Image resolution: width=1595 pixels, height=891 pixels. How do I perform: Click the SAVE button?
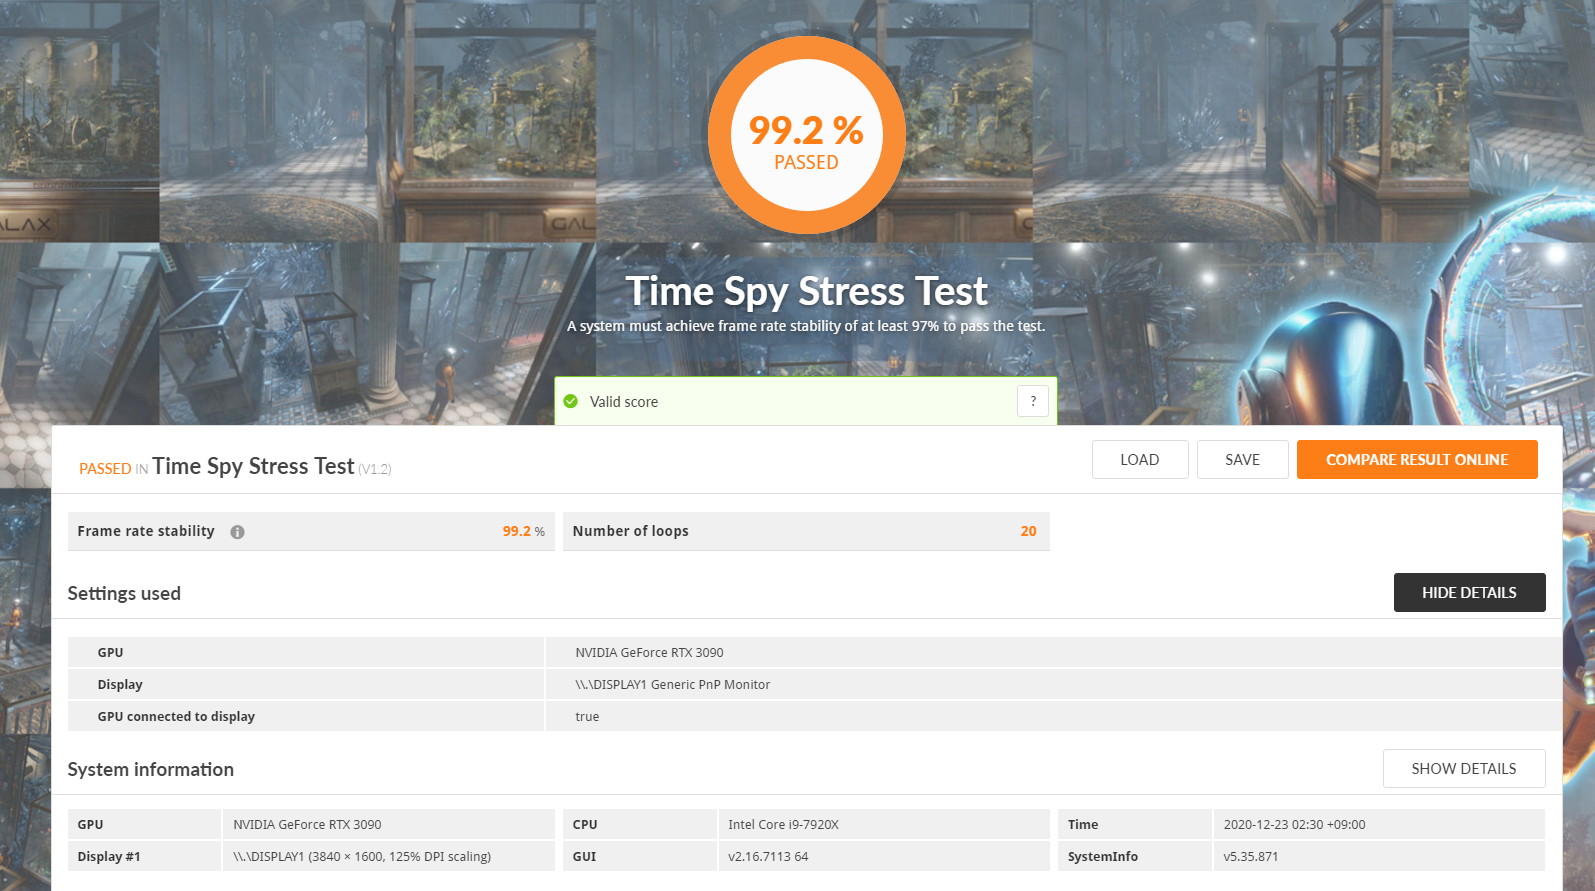coord(1243,460)
